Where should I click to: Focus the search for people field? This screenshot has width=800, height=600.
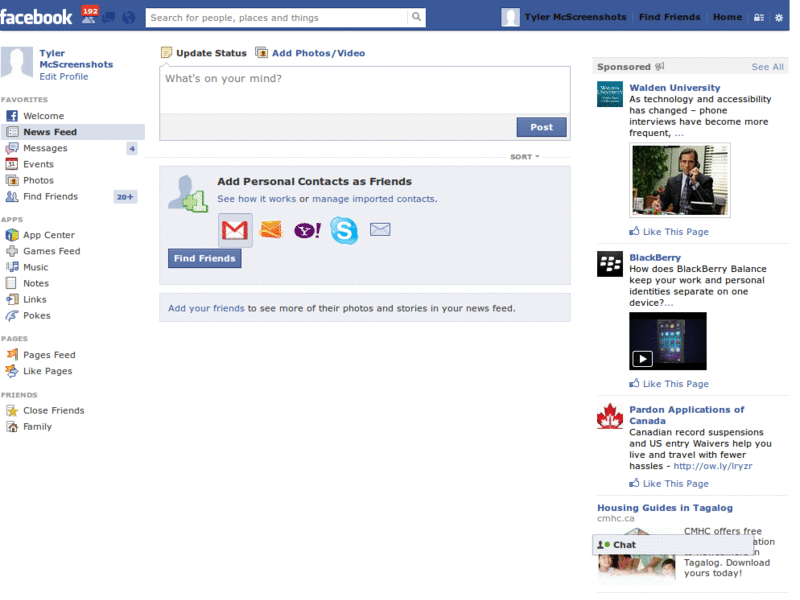277,17
